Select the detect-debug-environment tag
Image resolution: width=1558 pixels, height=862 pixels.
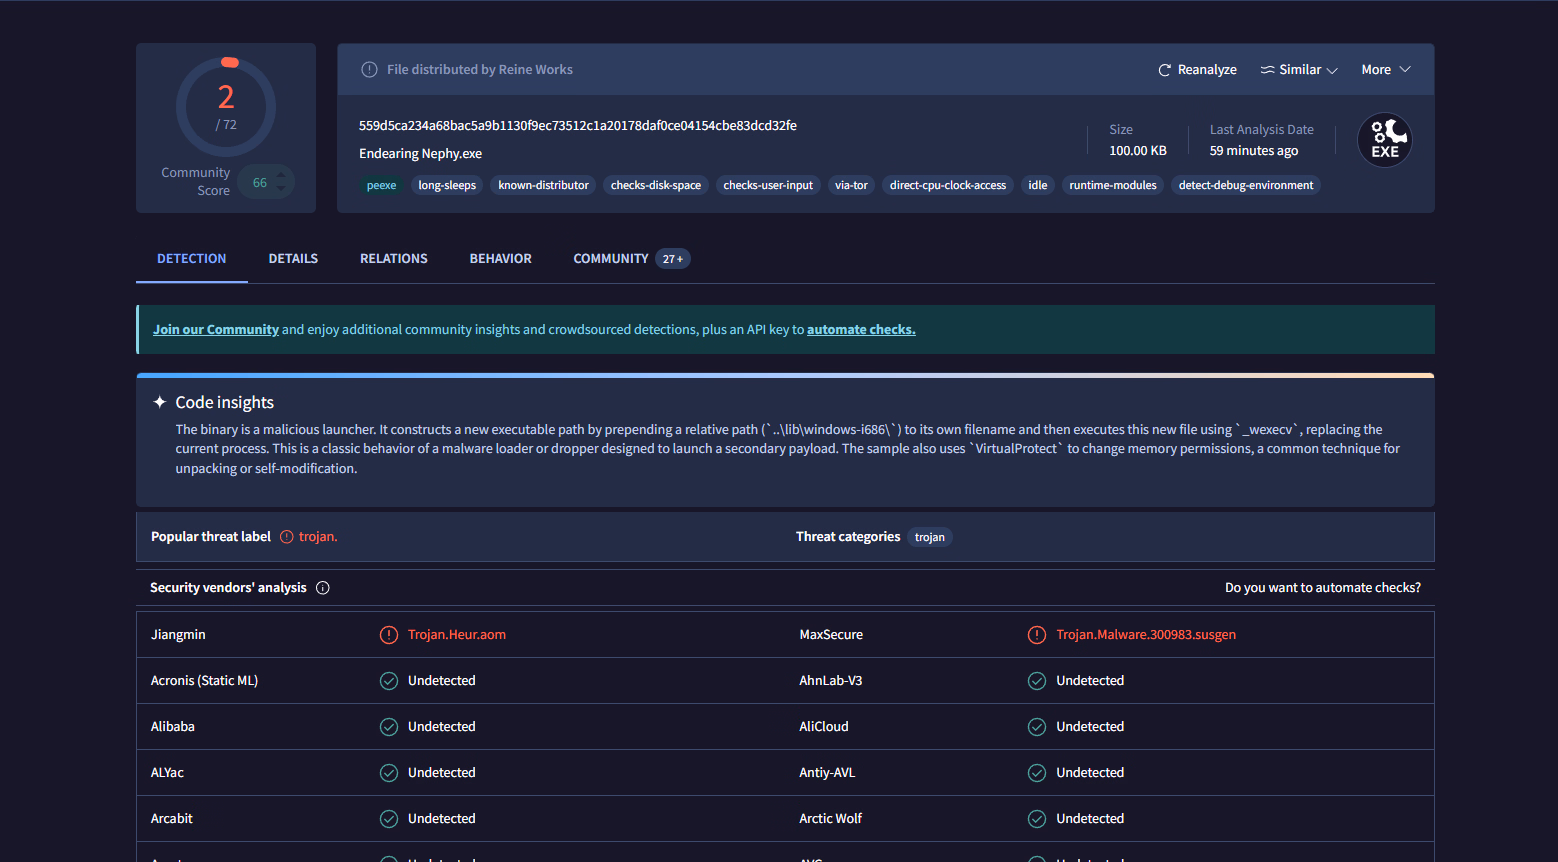tap(1245, 185)
